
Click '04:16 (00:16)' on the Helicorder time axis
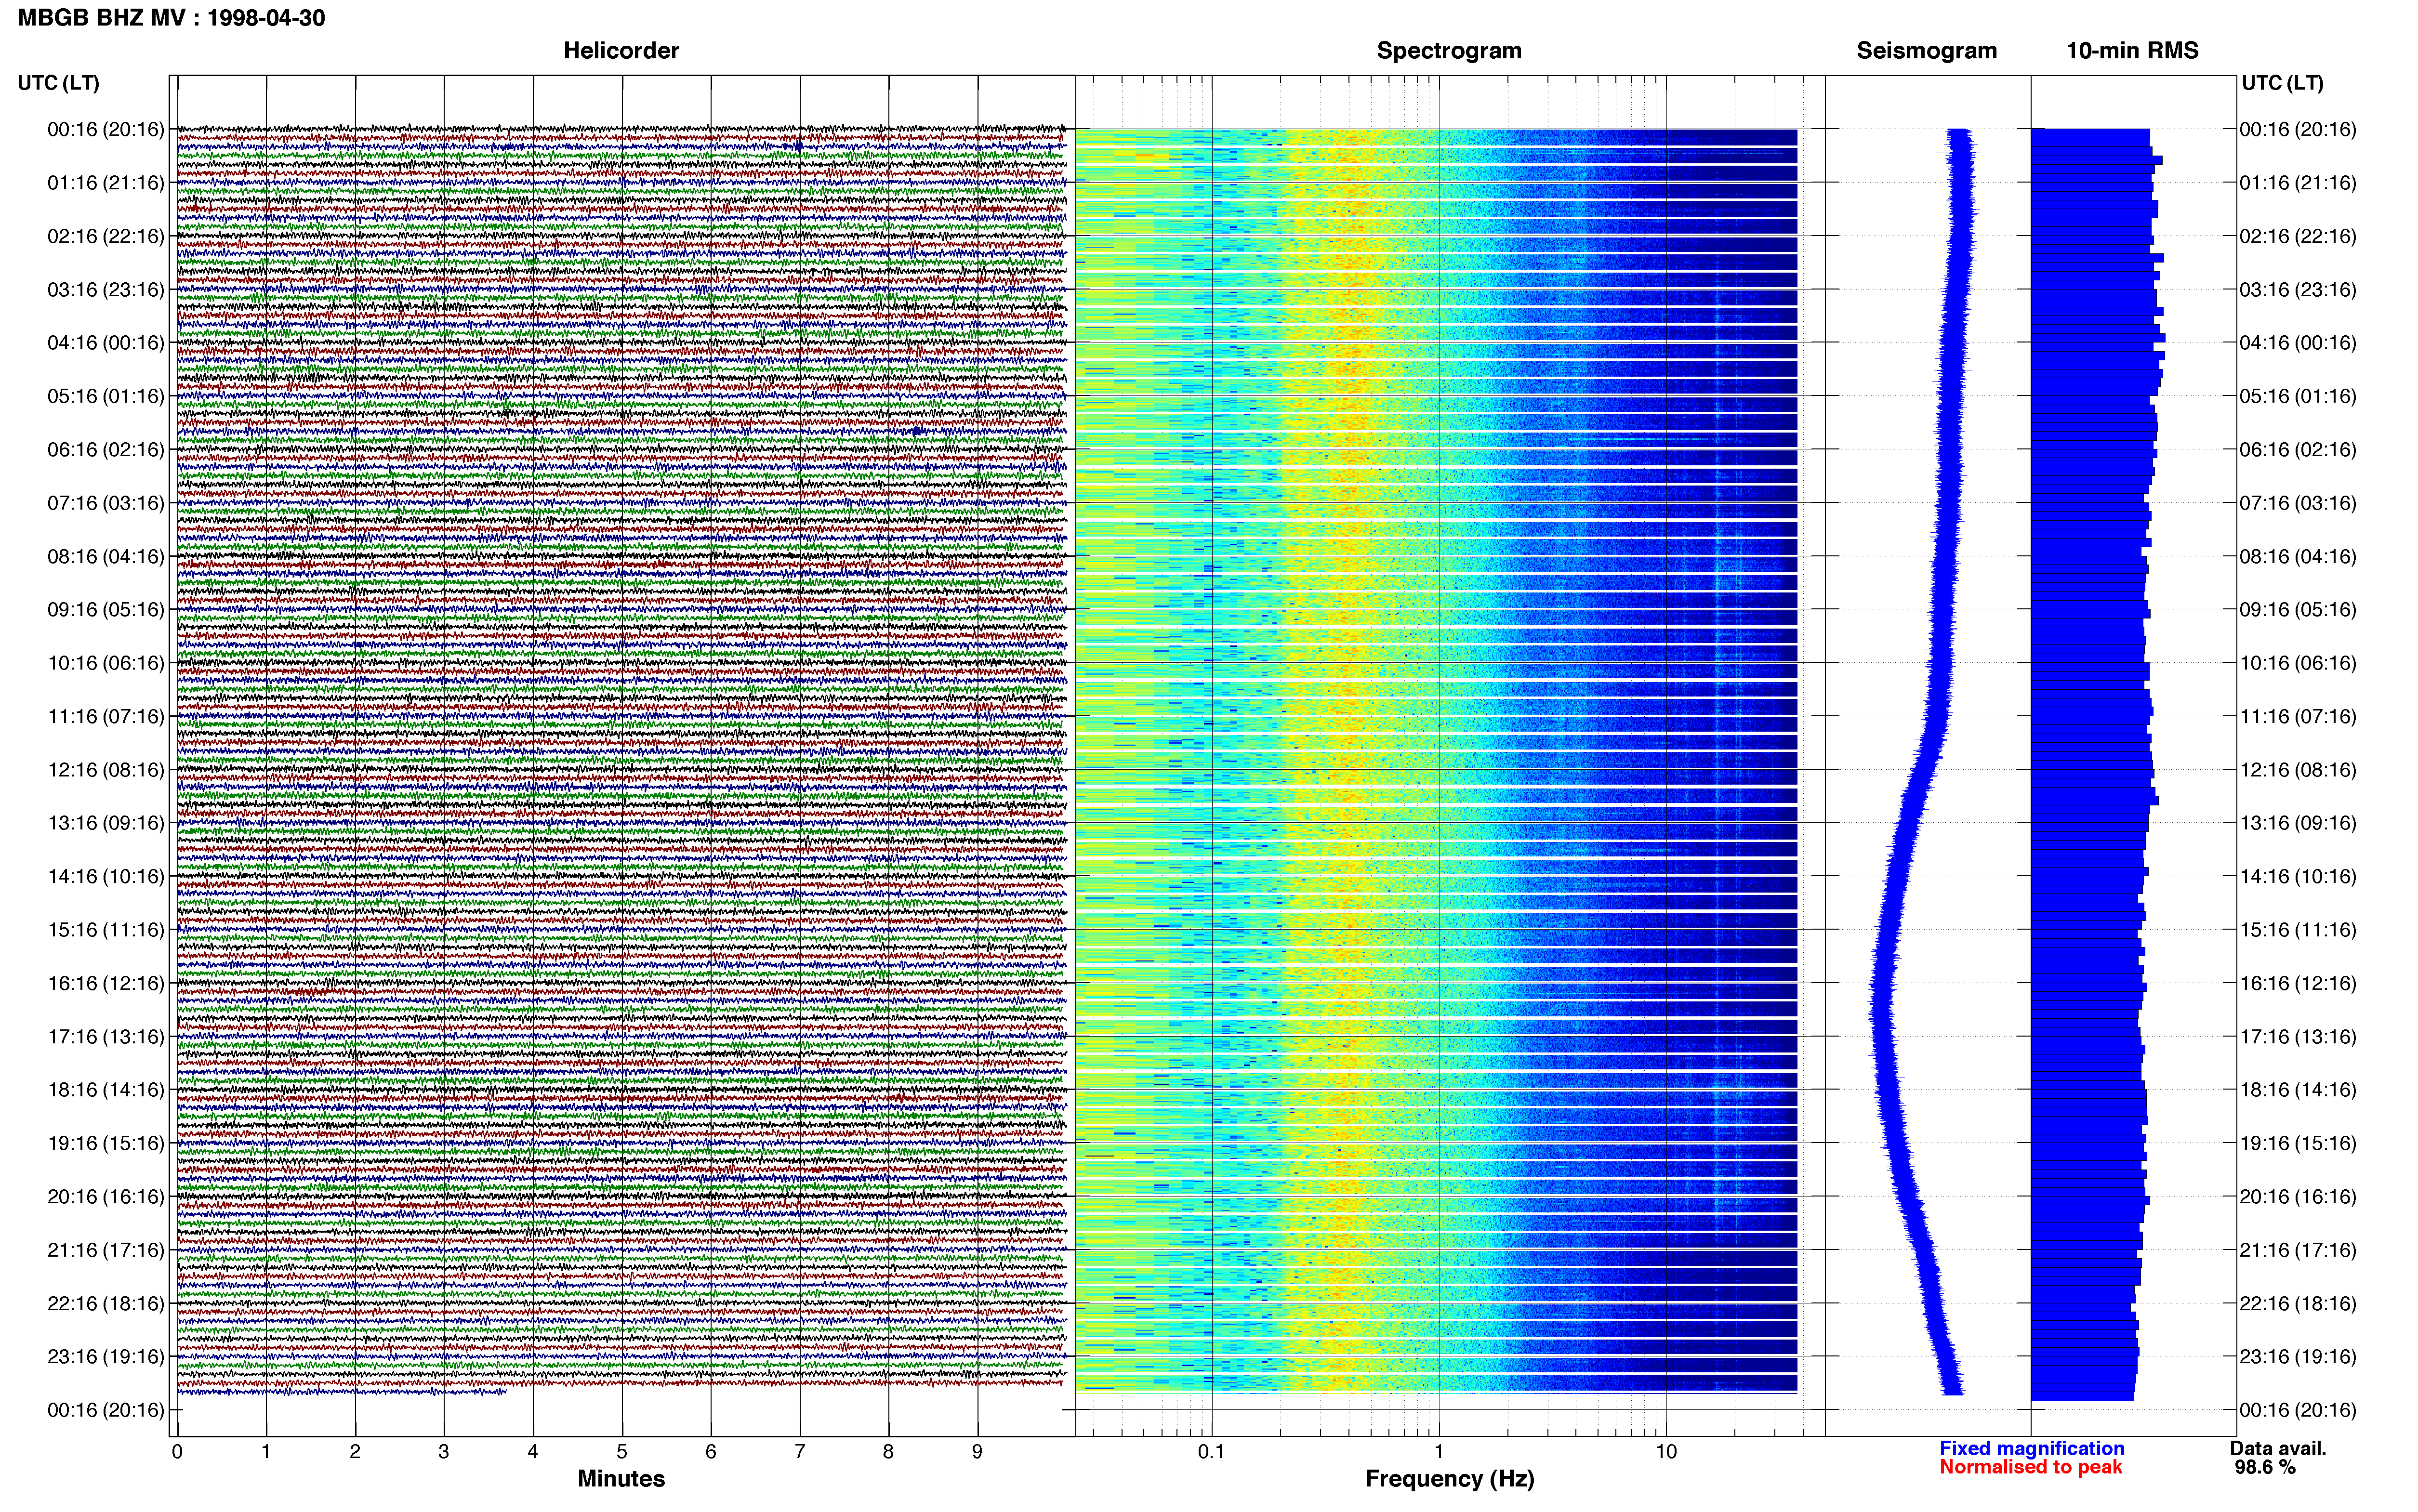106,343
